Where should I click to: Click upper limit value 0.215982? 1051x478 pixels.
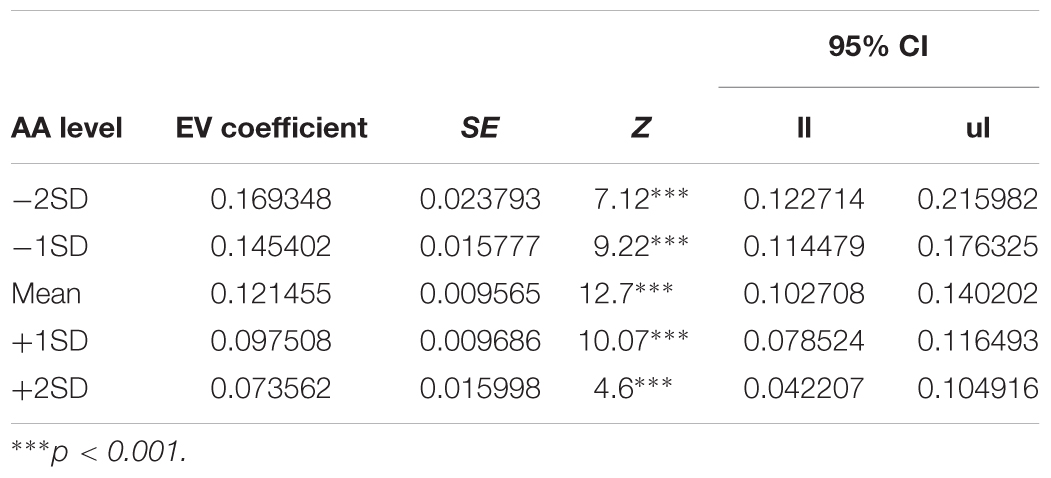pos(978,199)
